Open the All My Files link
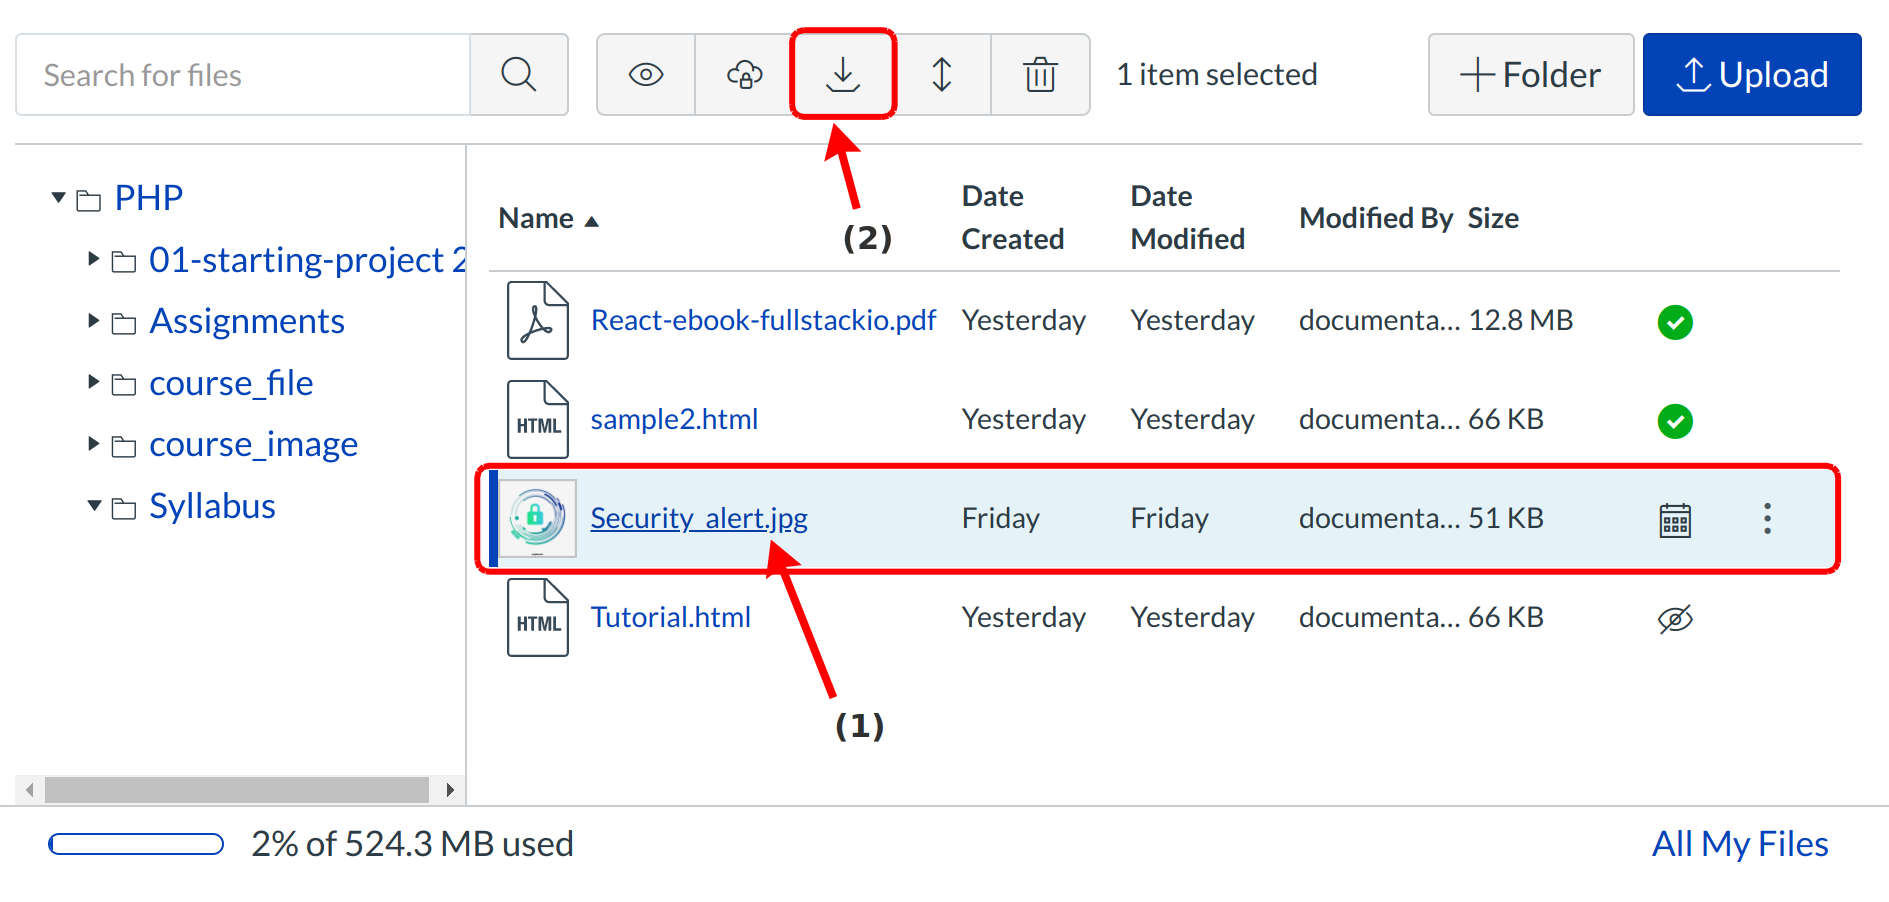Image resolution: width=1889 pixels, height=902 pixels. tap(1739, 844)
